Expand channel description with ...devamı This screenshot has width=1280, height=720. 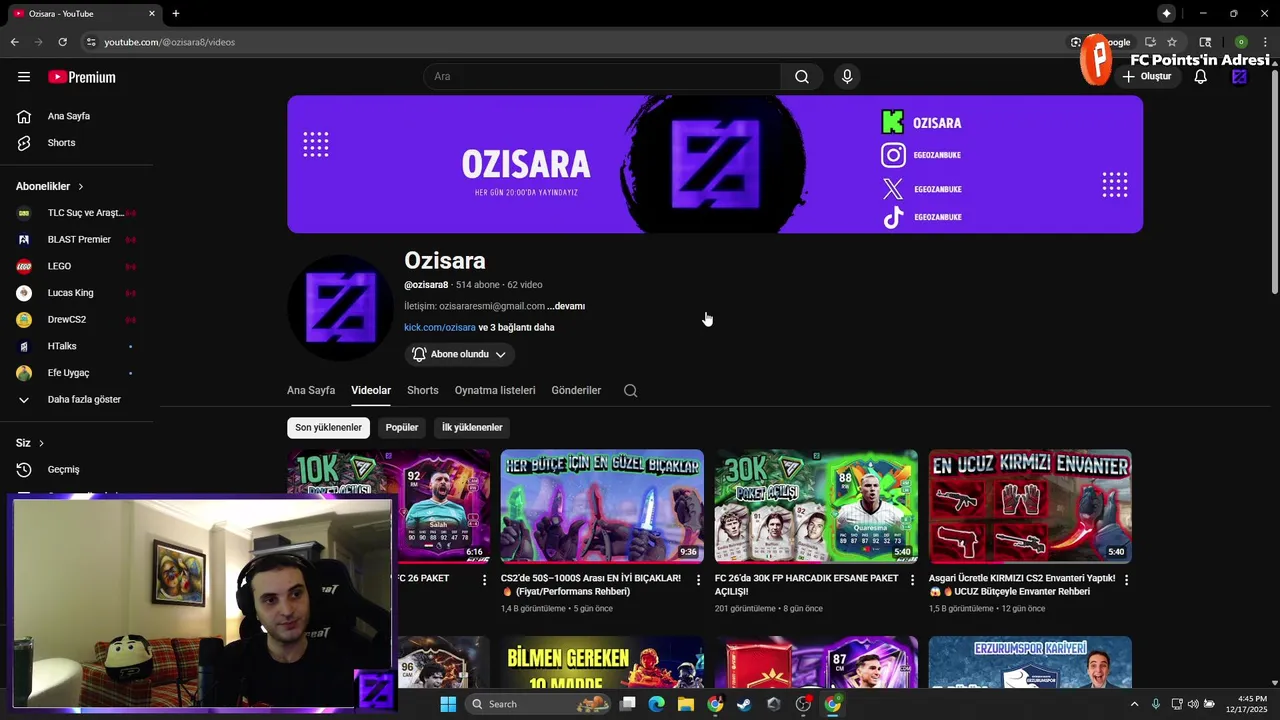[x=566, y=306]
